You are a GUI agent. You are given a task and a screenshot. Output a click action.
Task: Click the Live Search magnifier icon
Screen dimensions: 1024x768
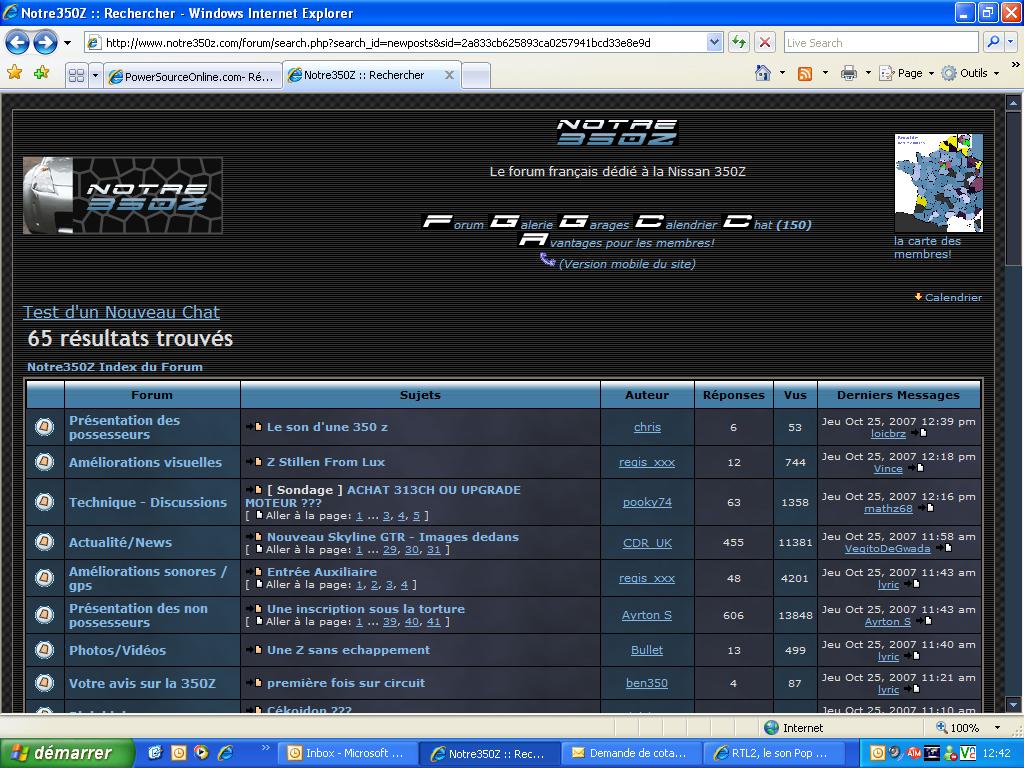992,42
